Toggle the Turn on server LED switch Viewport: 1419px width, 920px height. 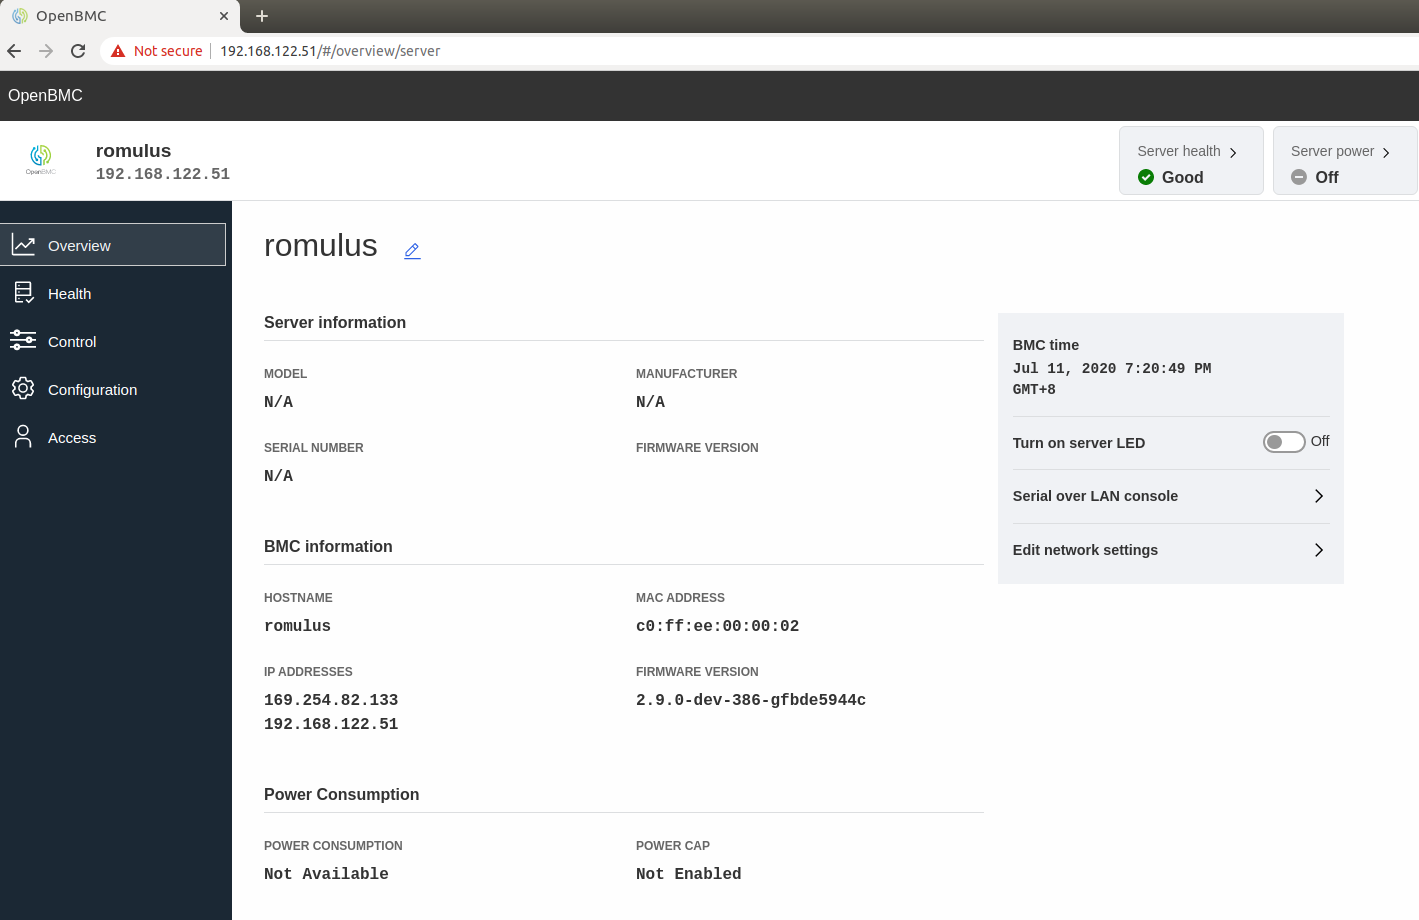(x=1284, y=442)
